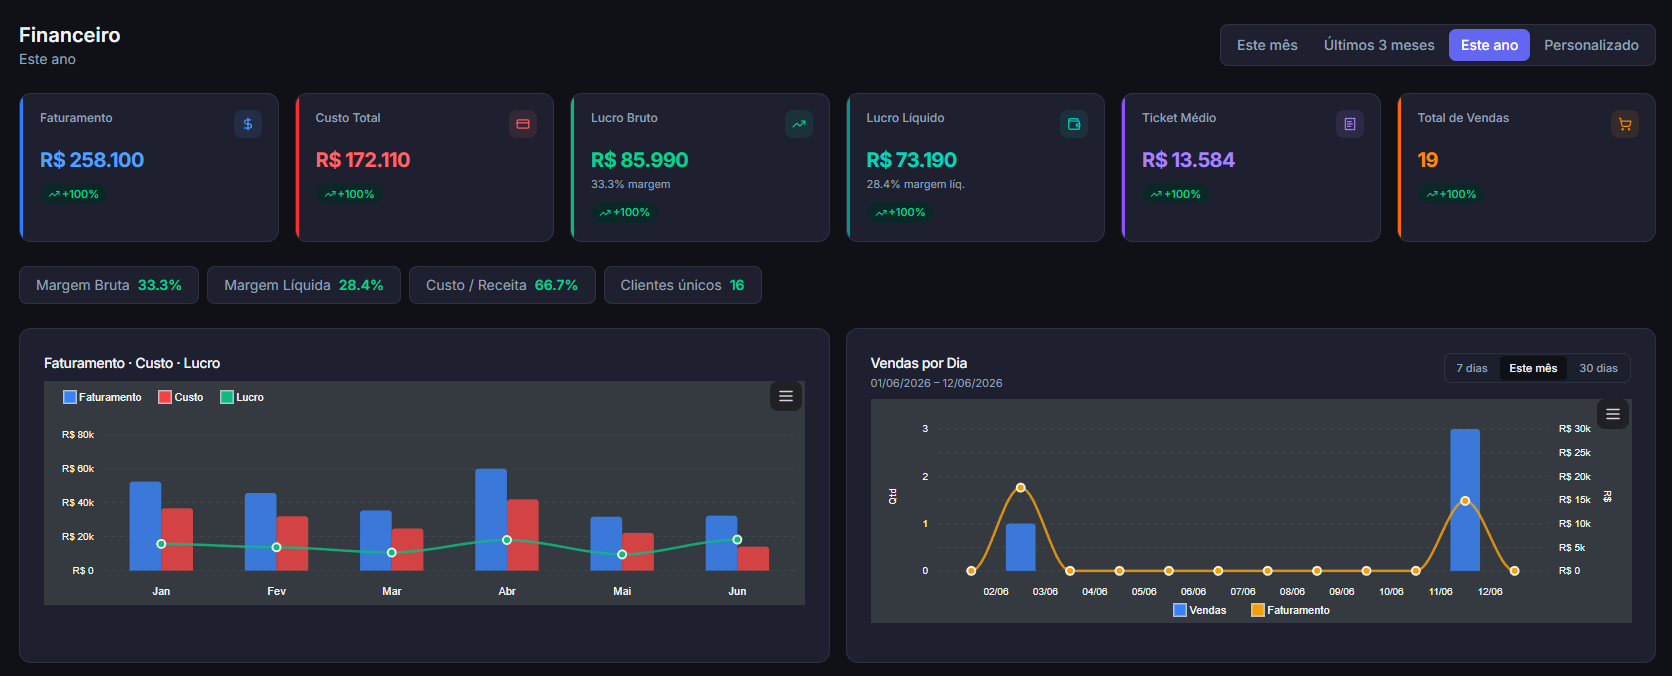The image size is (1672, 676).
Task: Click the date range 01/06/2026 – 12/06/2026
Action: click(936, 383)
